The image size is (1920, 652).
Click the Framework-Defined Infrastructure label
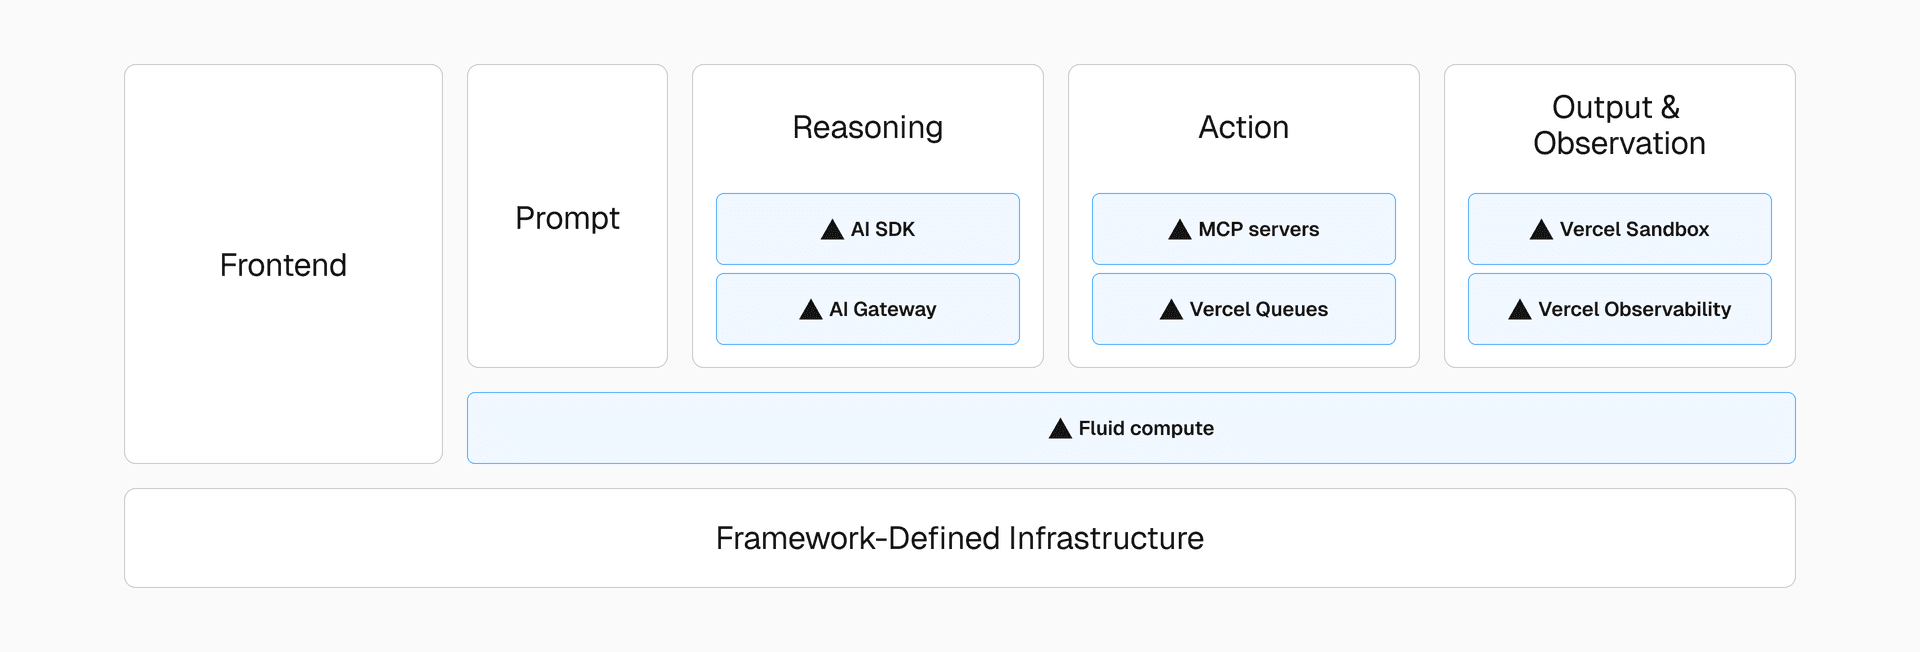click(959, 538)
